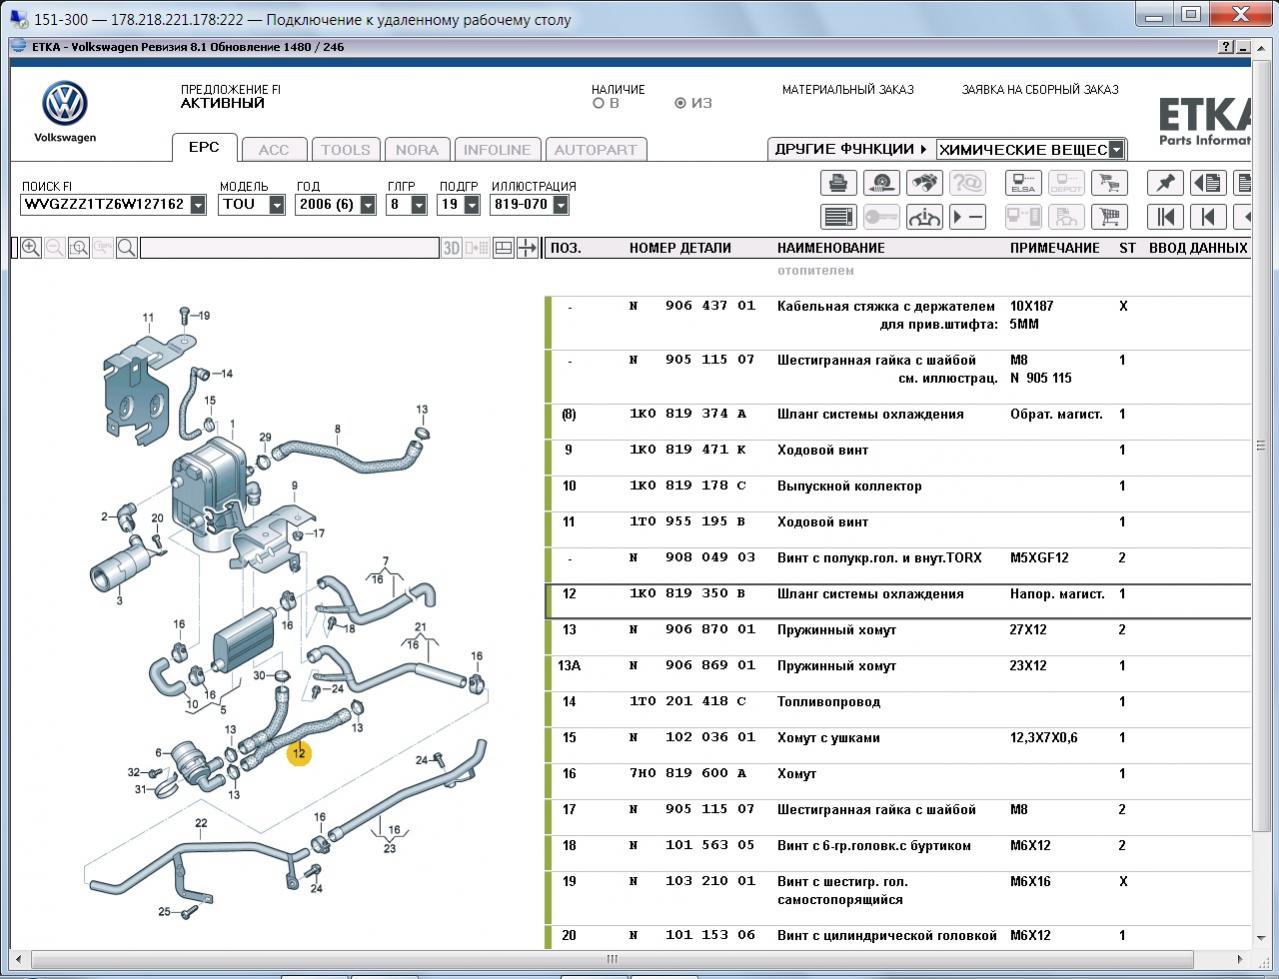Select the 'ИЗ' availability radio option
The height and width of the screenshot is (979, 1279).
(x=681, y=103)
